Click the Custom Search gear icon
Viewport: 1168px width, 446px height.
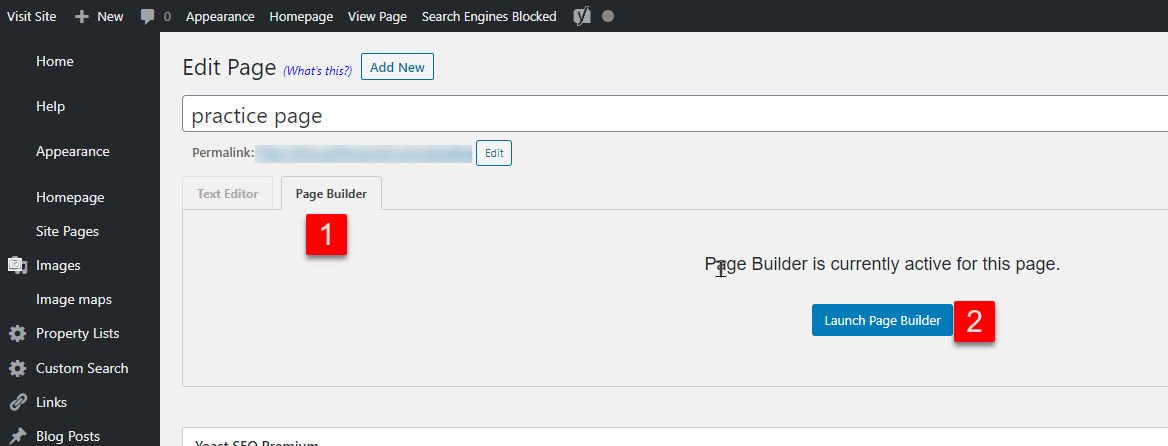click(17, 368)
